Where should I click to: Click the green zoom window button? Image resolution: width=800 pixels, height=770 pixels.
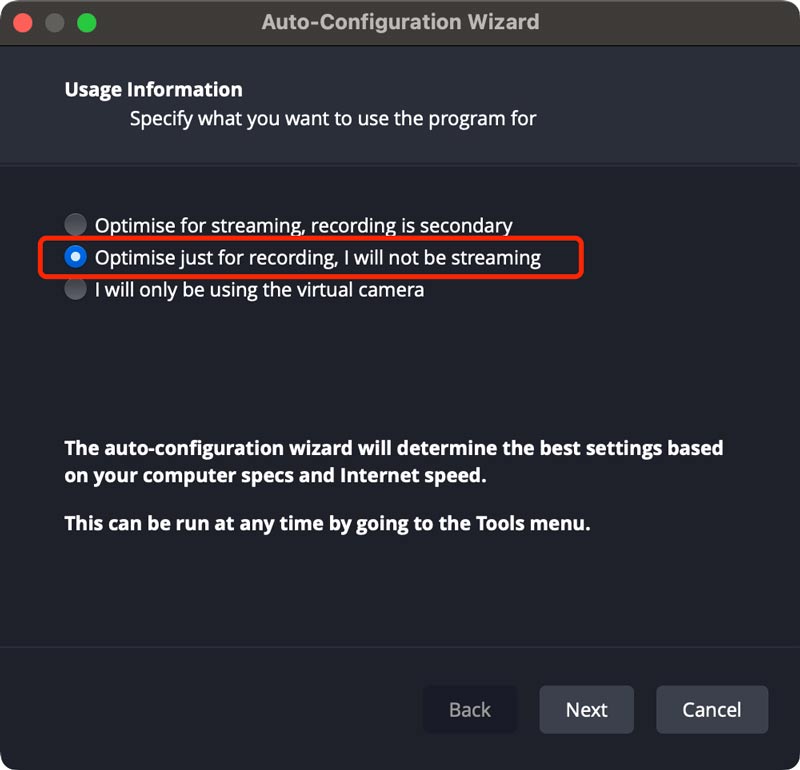86,22
